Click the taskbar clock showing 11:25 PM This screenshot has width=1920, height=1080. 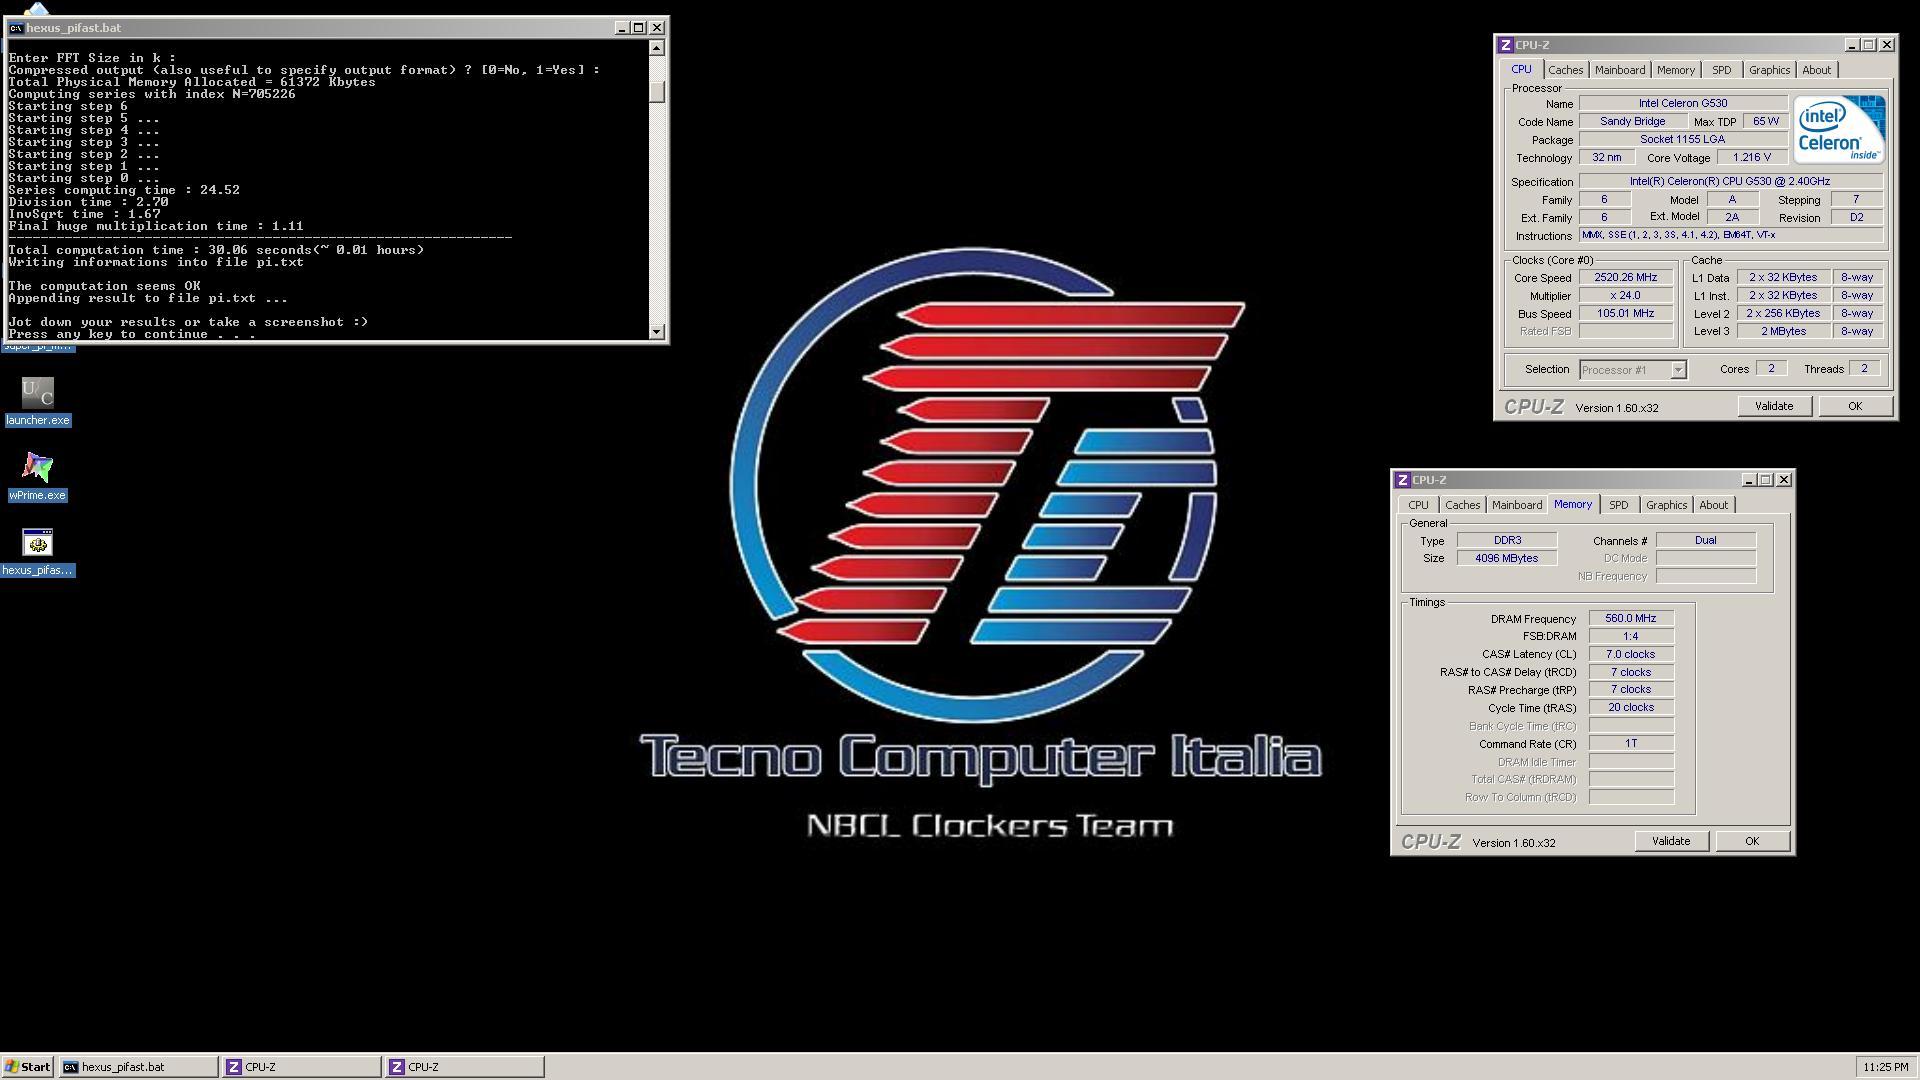[1886, 1067]
